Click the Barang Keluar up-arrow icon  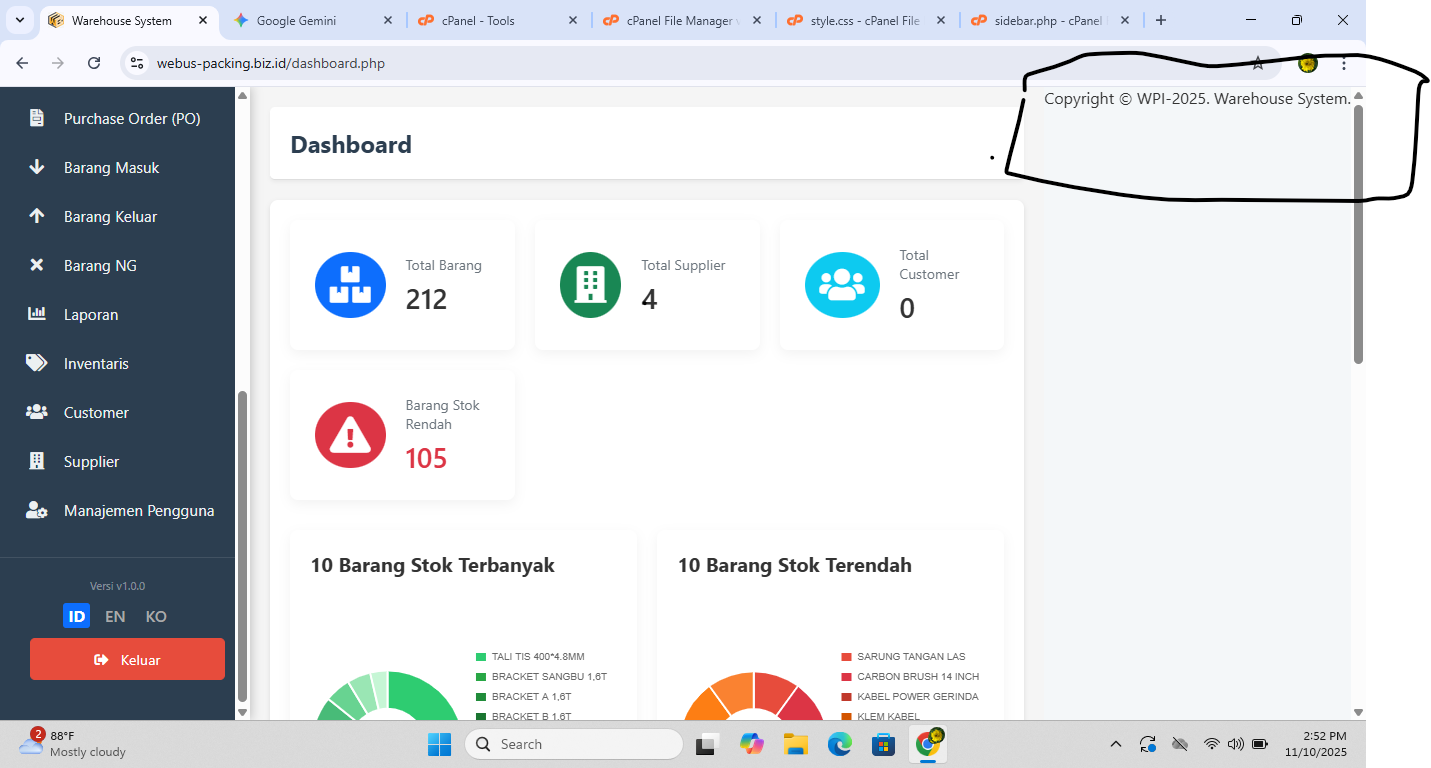click(x=37, y=216)
